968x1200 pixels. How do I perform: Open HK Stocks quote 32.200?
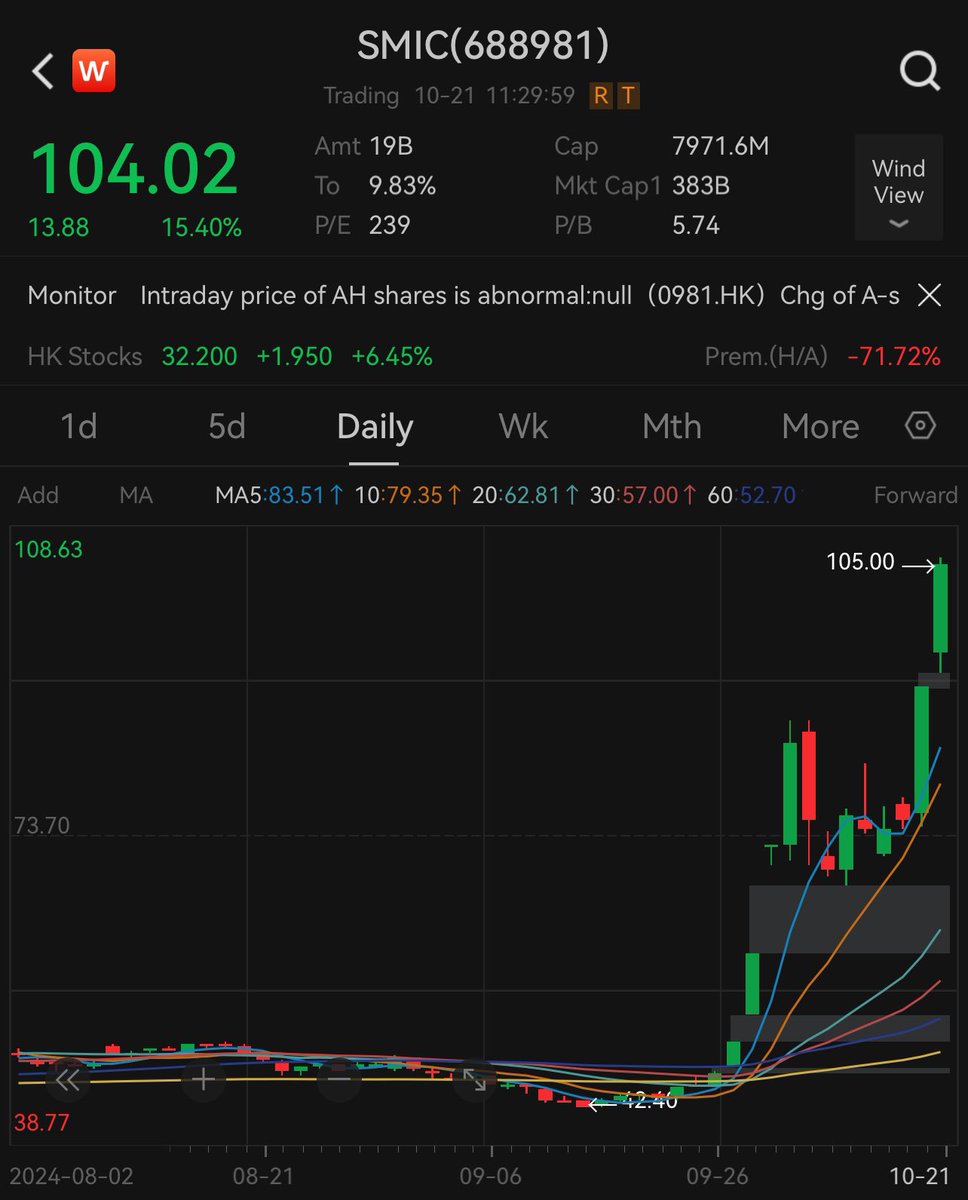(199, 356)
